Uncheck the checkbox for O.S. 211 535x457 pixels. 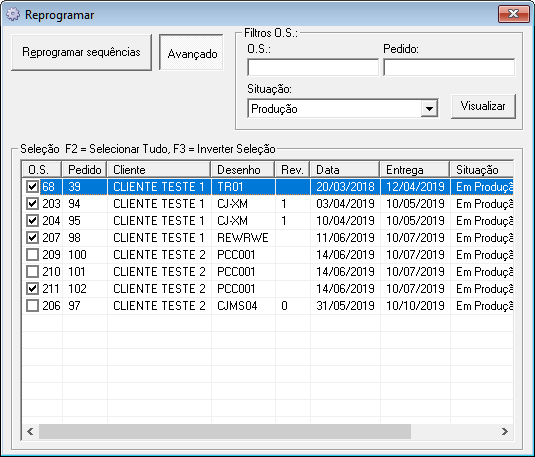32,289
